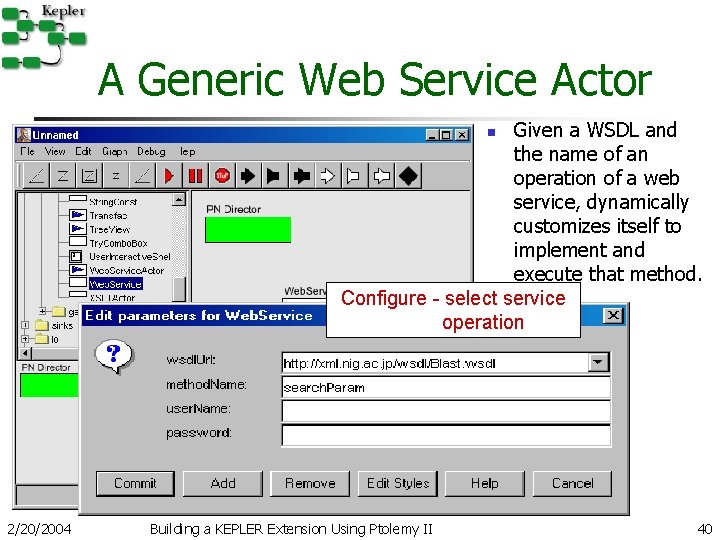Click the Commit button

point(135,484)
